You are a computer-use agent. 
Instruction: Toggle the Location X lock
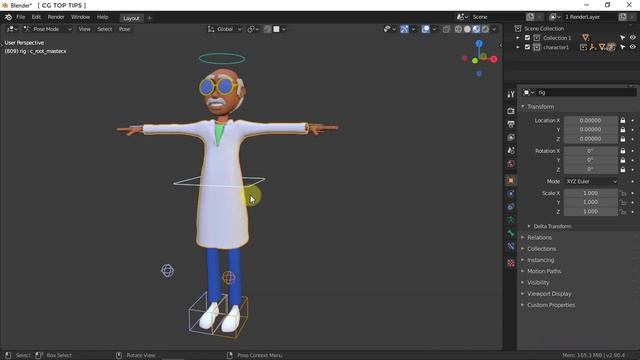point(622,120)
